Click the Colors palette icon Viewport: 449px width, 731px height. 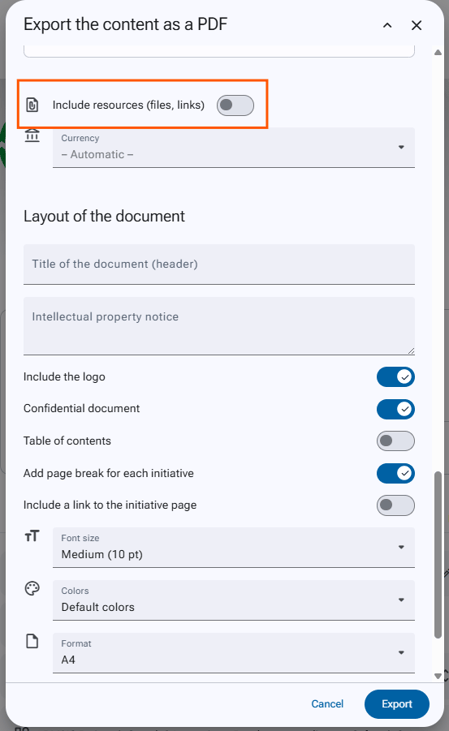tap(32, 589)
